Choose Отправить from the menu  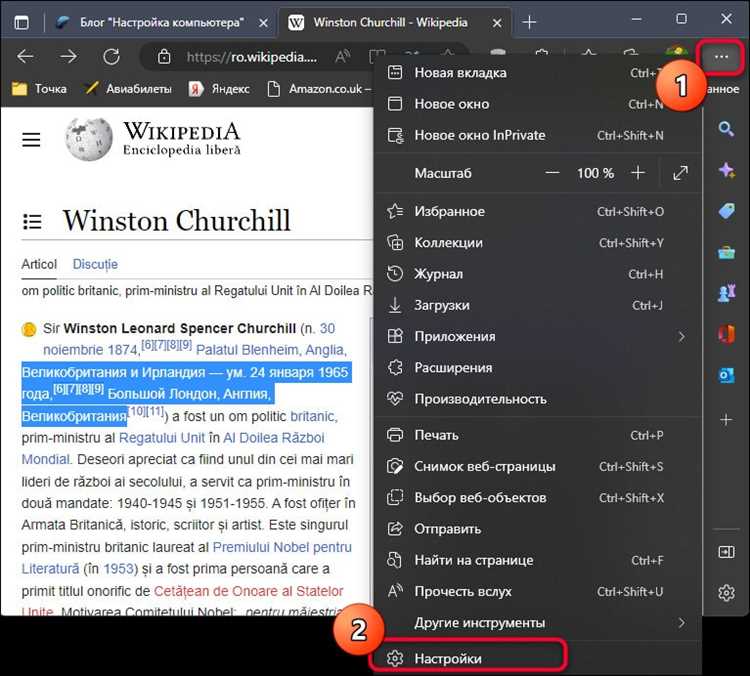pyautogui.click(x=538, y=529)
